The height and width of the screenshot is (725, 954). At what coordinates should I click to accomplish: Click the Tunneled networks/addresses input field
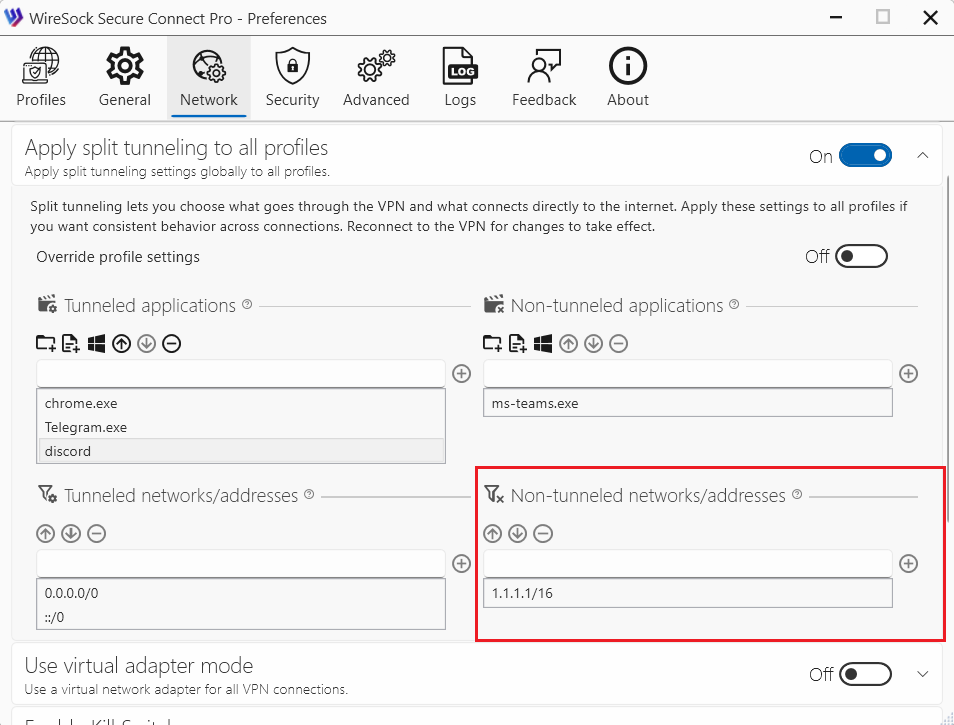(x=240, y=563)
